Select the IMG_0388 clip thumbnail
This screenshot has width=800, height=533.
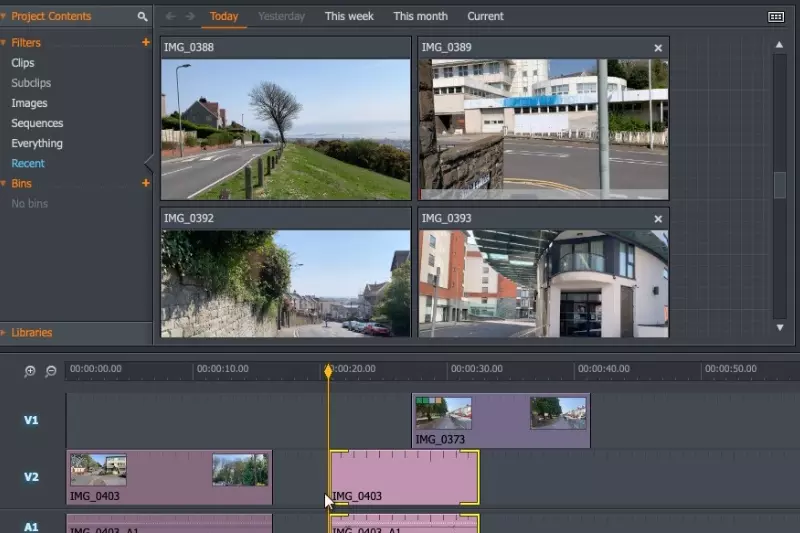(286, 129)
